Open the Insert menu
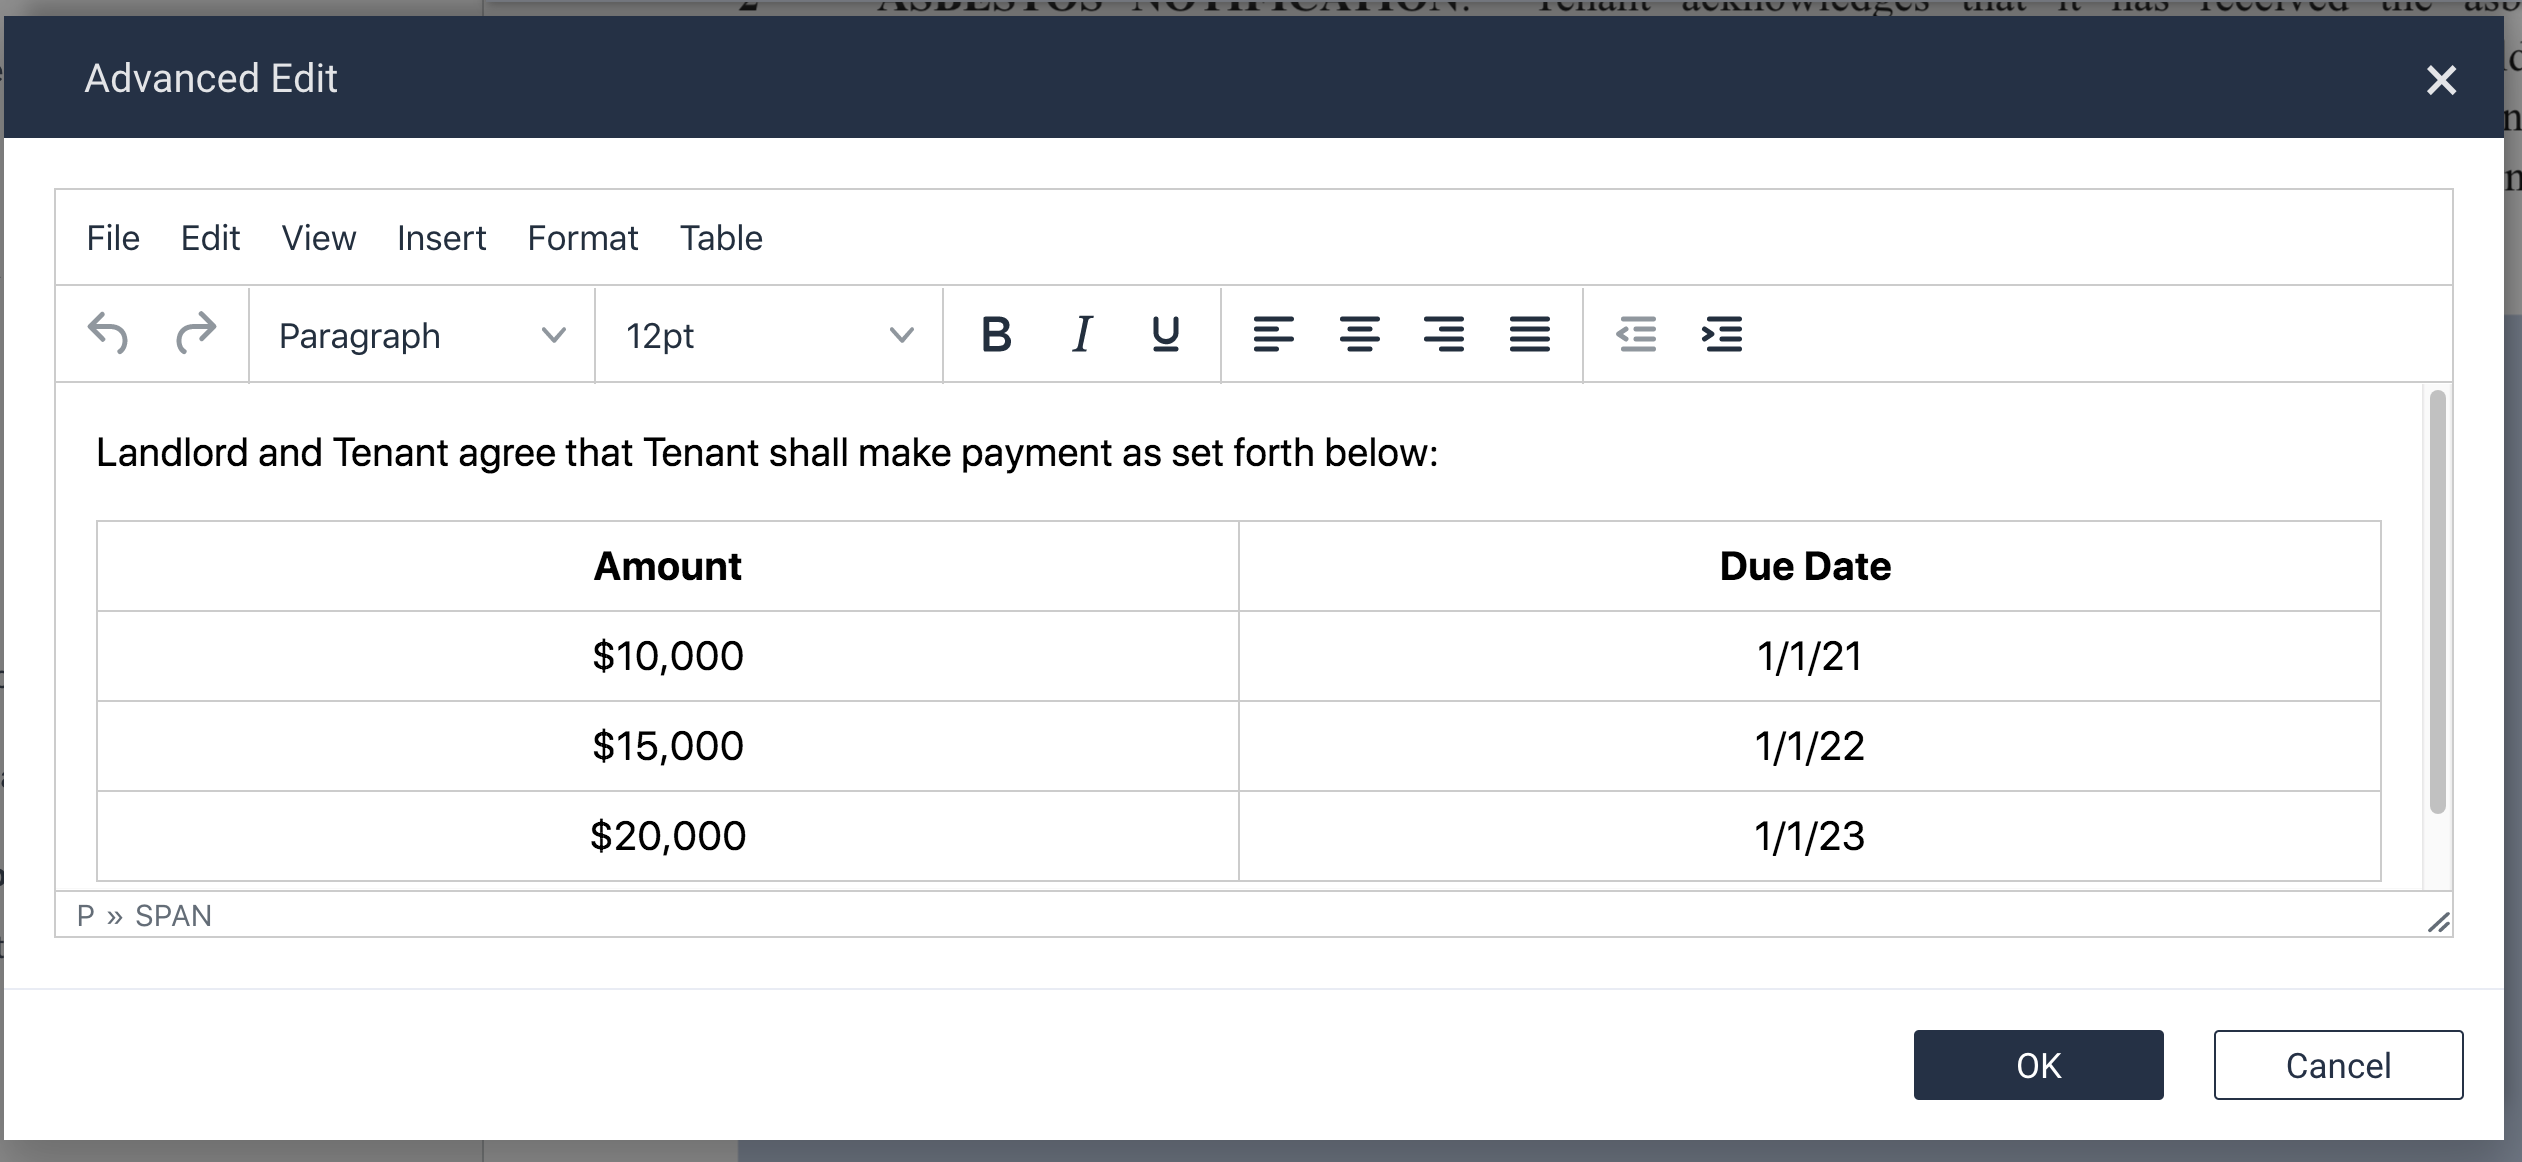Image resolution: width=2522 pixels, height=1162 pixels. coord(441,238)
